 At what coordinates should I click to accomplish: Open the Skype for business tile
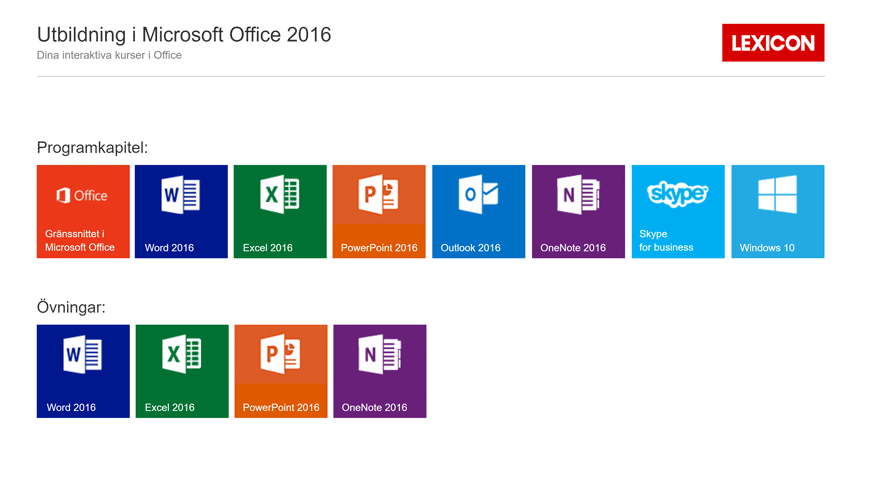pyautogui.click(x=679, y=212)
